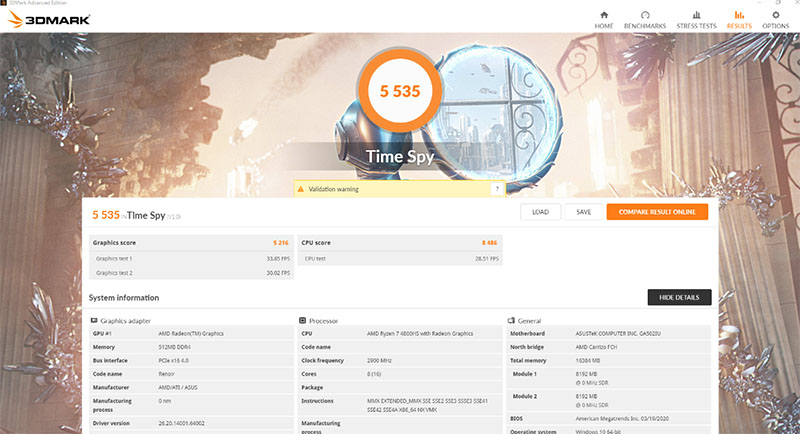The height and width of the screenshot is (434, 800).
Task: Click COMPARE RESULT ONLINE button
Action: 657,212
